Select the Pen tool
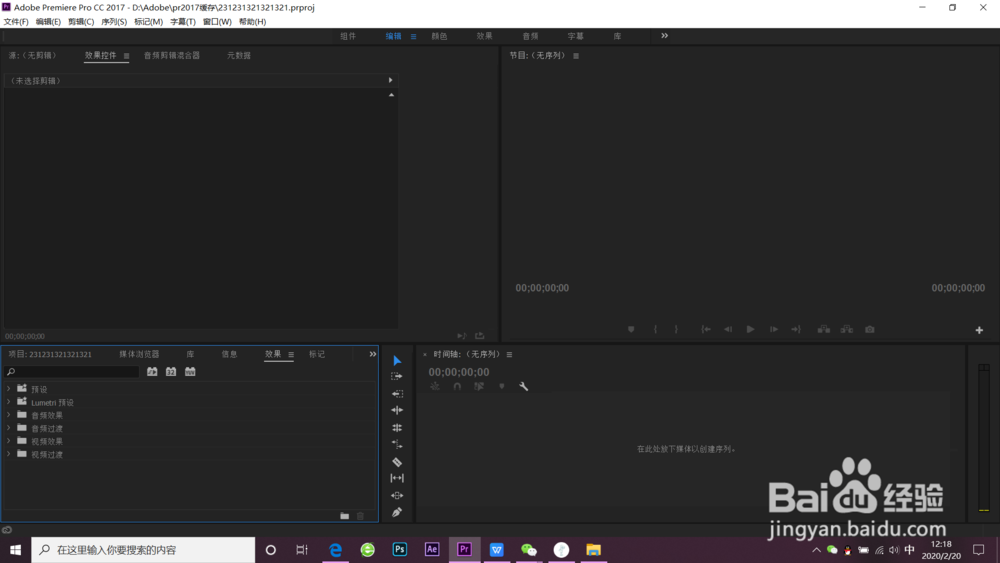 coord(397,512)
